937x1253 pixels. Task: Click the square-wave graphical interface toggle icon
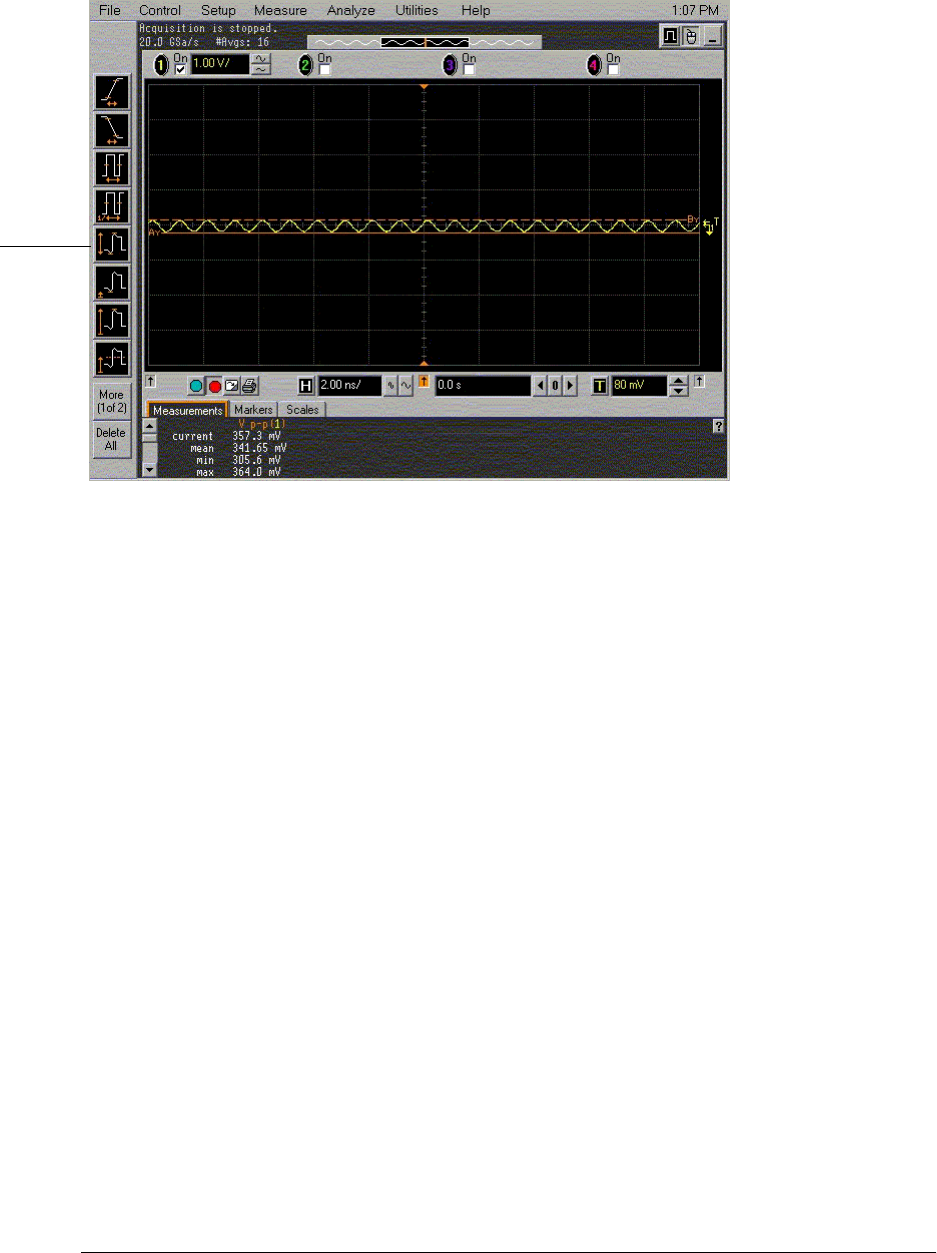[x=669, y=36]
